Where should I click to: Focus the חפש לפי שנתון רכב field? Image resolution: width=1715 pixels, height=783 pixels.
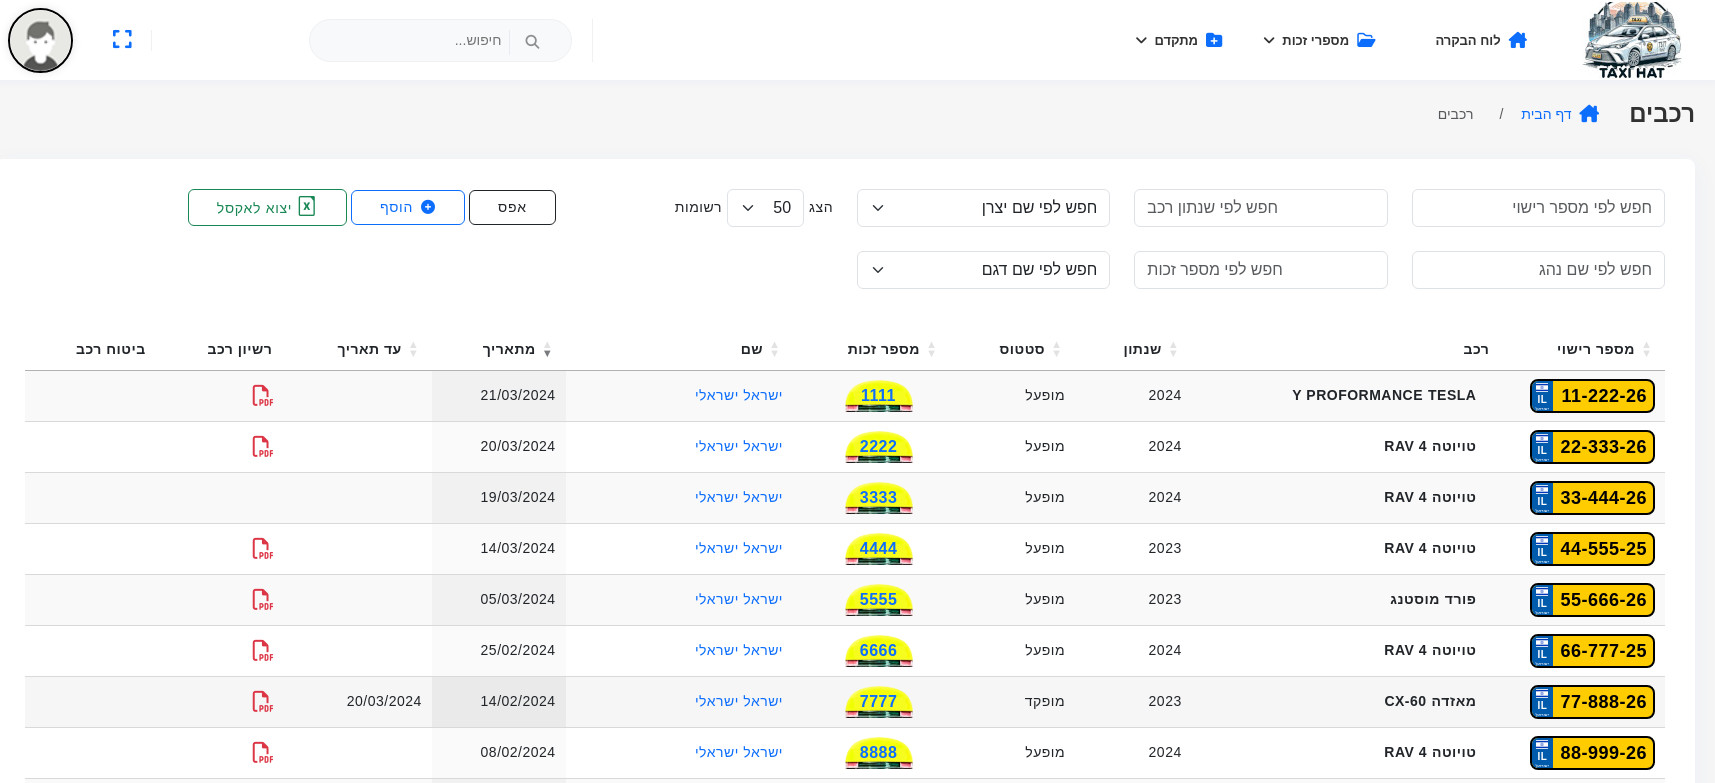(x=1260, y=208)
